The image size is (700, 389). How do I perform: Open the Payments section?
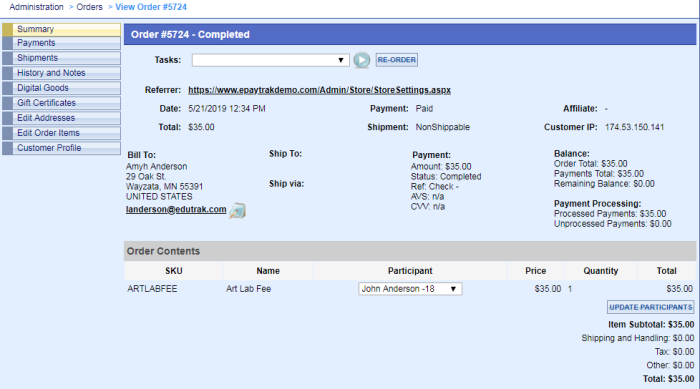click(x=61, y=43)
